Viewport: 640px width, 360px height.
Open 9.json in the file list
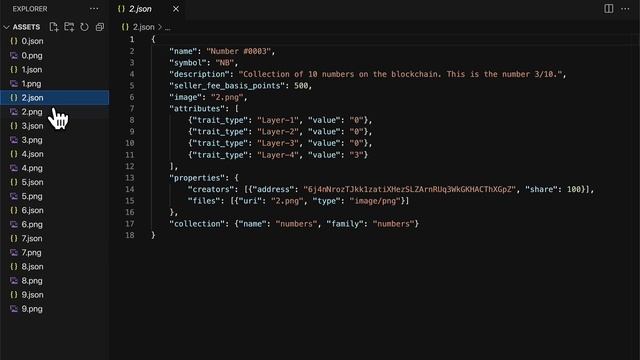(x=55, y=295)
